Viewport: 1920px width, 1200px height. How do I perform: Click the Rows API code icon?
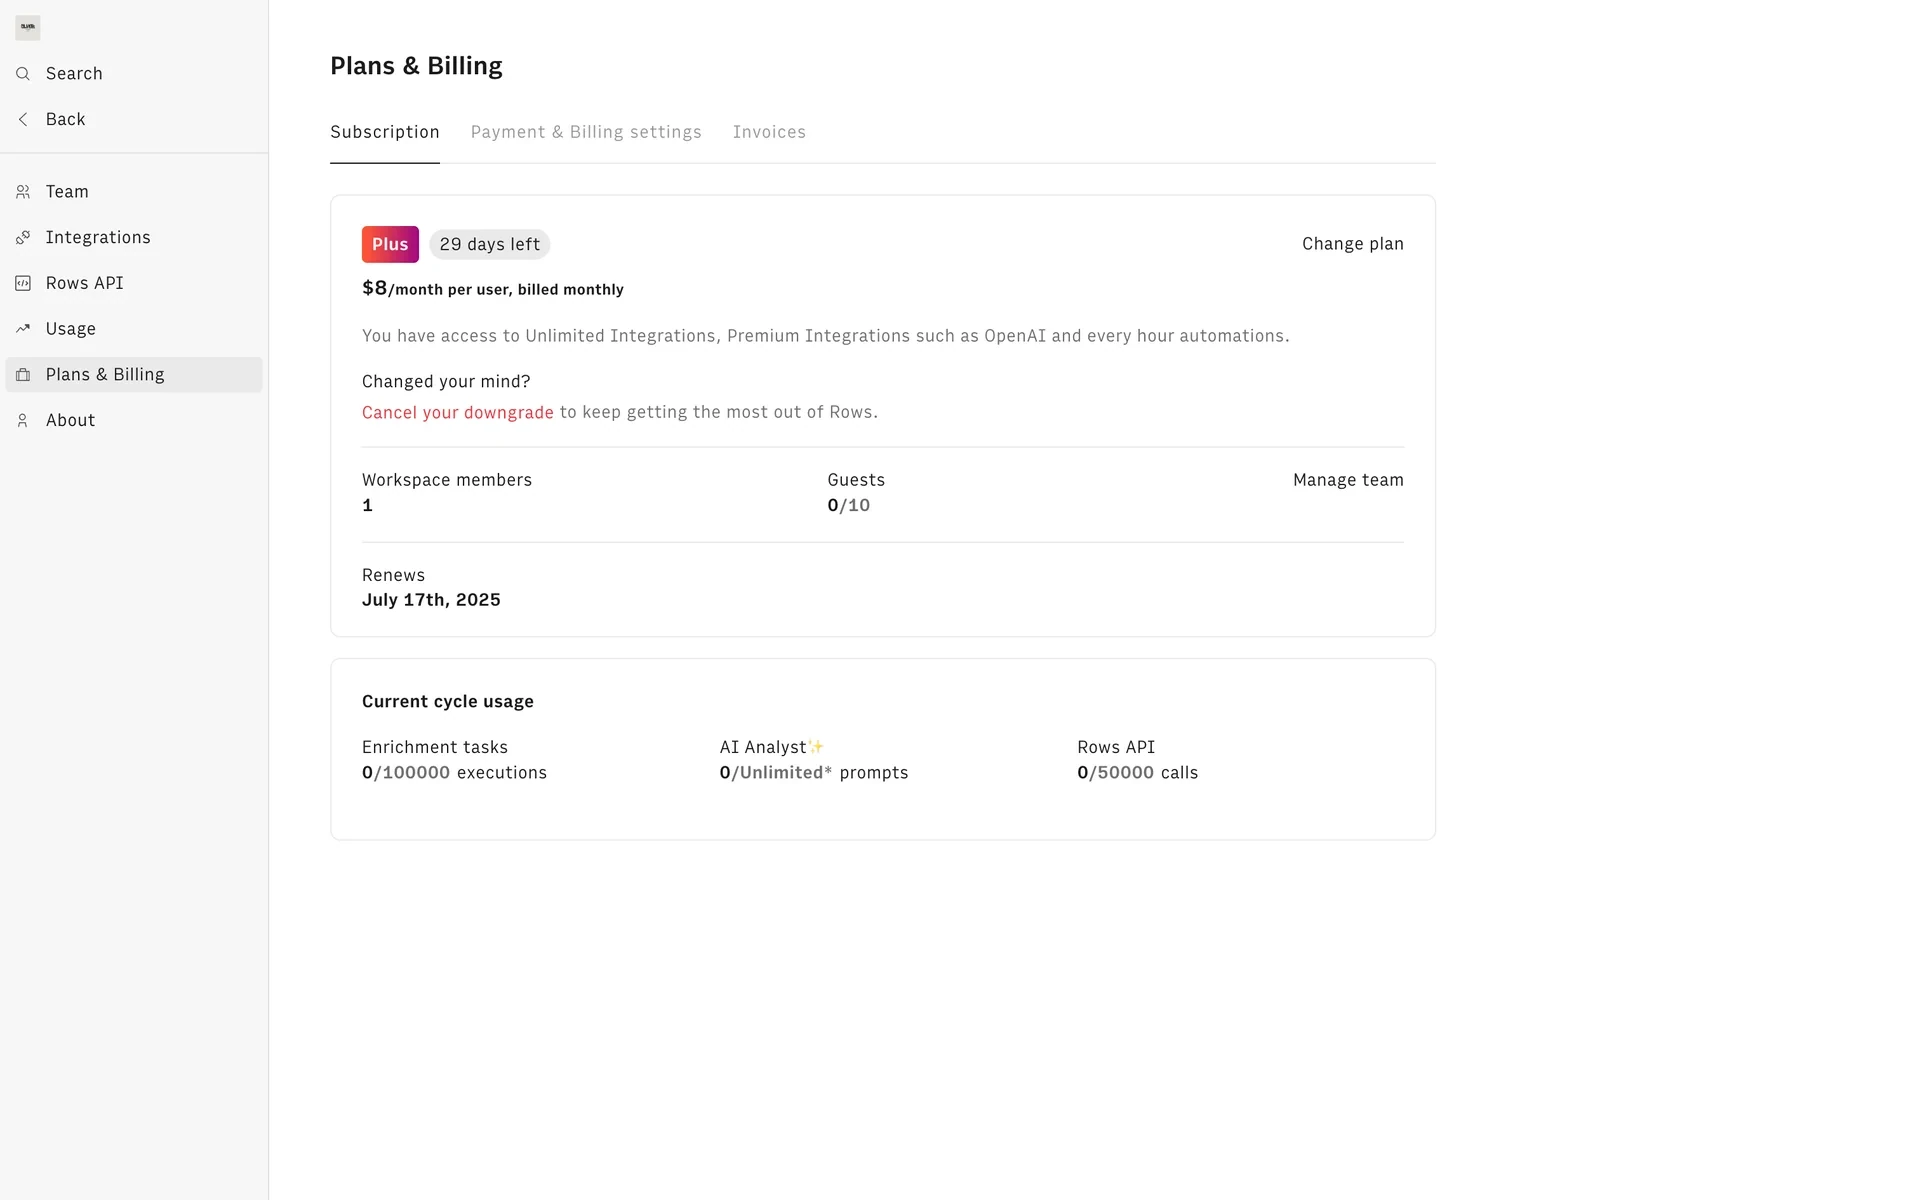point(23,284)
